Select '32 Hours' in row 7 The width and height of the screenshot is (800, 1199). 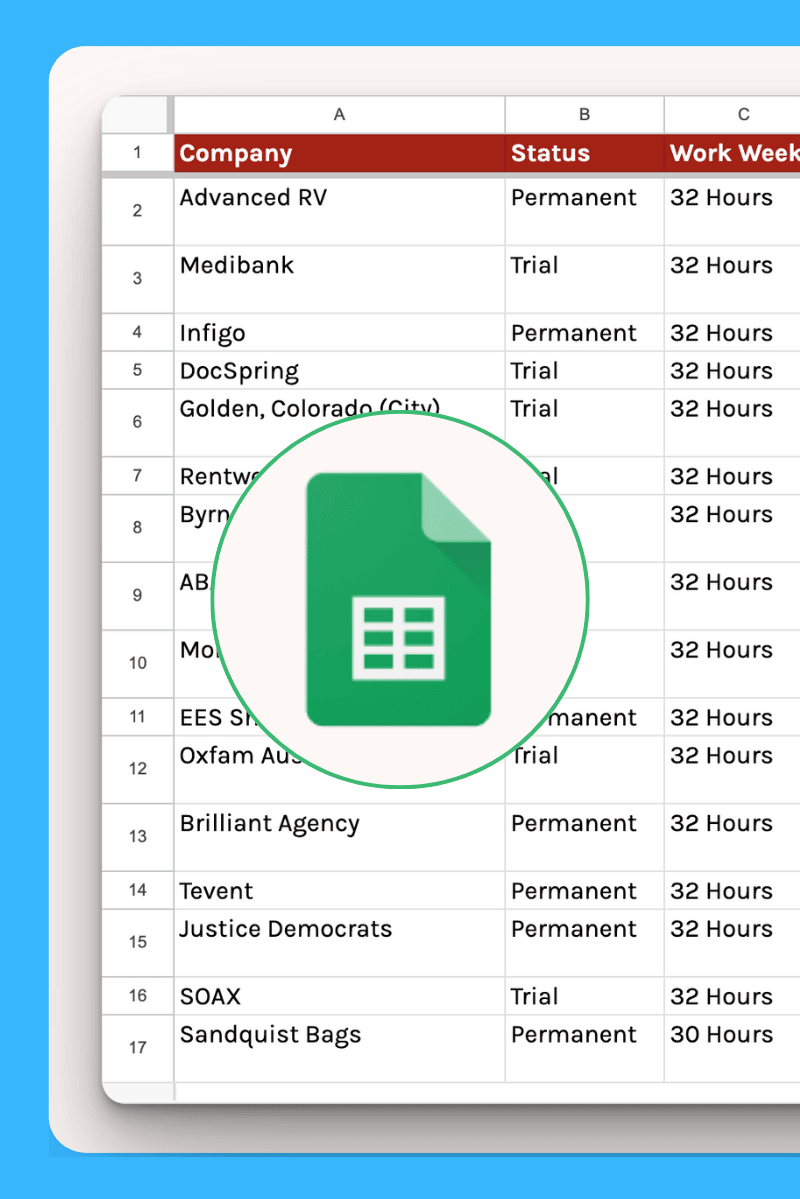point(732,476)
